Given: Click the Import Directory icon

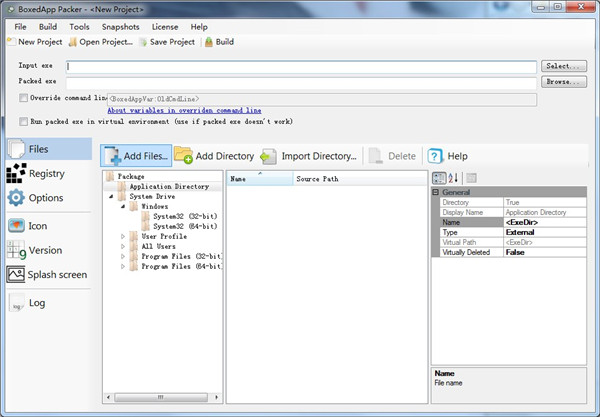Looking at the screenshot, I should (268, 156).
